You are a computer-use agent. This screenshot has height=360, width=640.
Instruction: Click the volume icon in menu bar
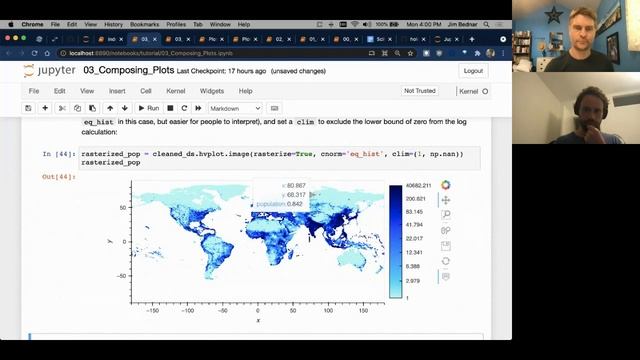click(x=367, y=24)
